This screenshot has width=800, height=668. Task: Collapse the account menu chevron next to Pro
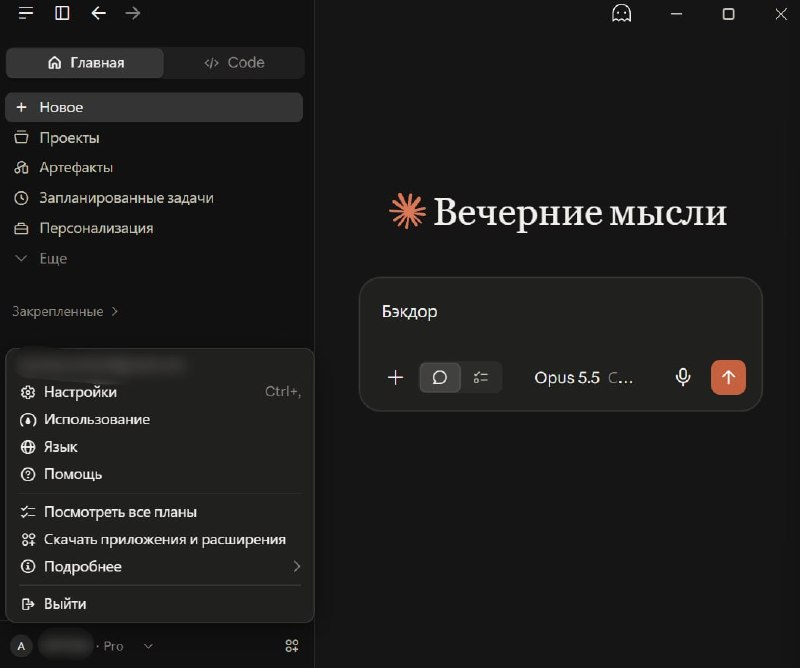coord(148,646)
